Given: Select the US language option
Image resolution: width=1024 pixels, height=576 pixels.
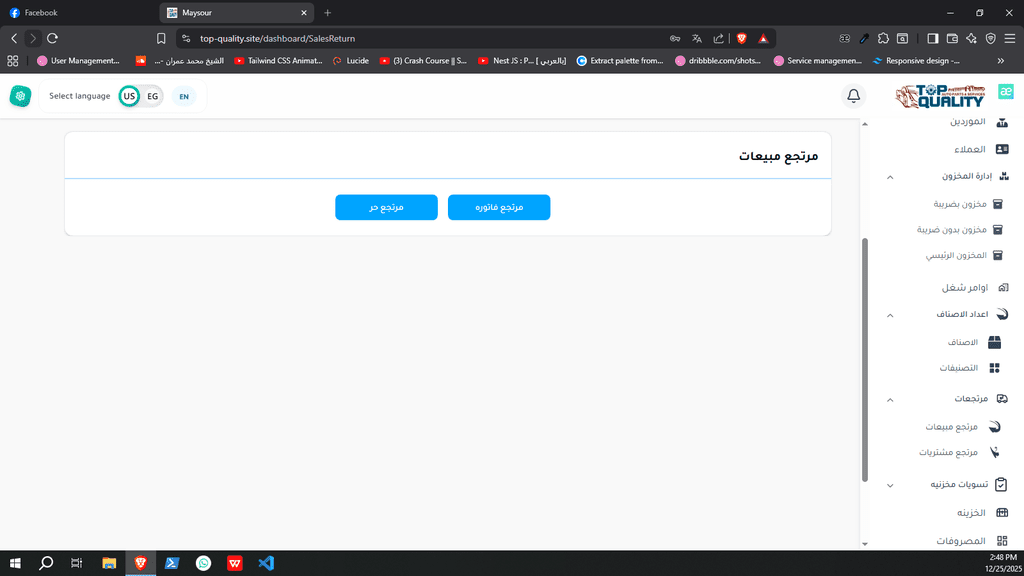Looking at the screenshot, I should 129,97.
